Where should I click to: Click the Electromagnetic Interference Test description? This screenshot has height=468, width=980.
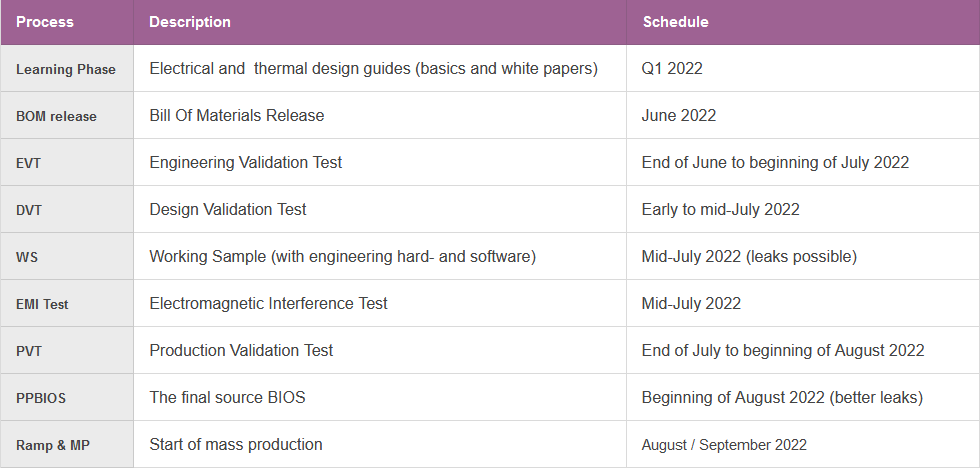click(x=268, y=303)
